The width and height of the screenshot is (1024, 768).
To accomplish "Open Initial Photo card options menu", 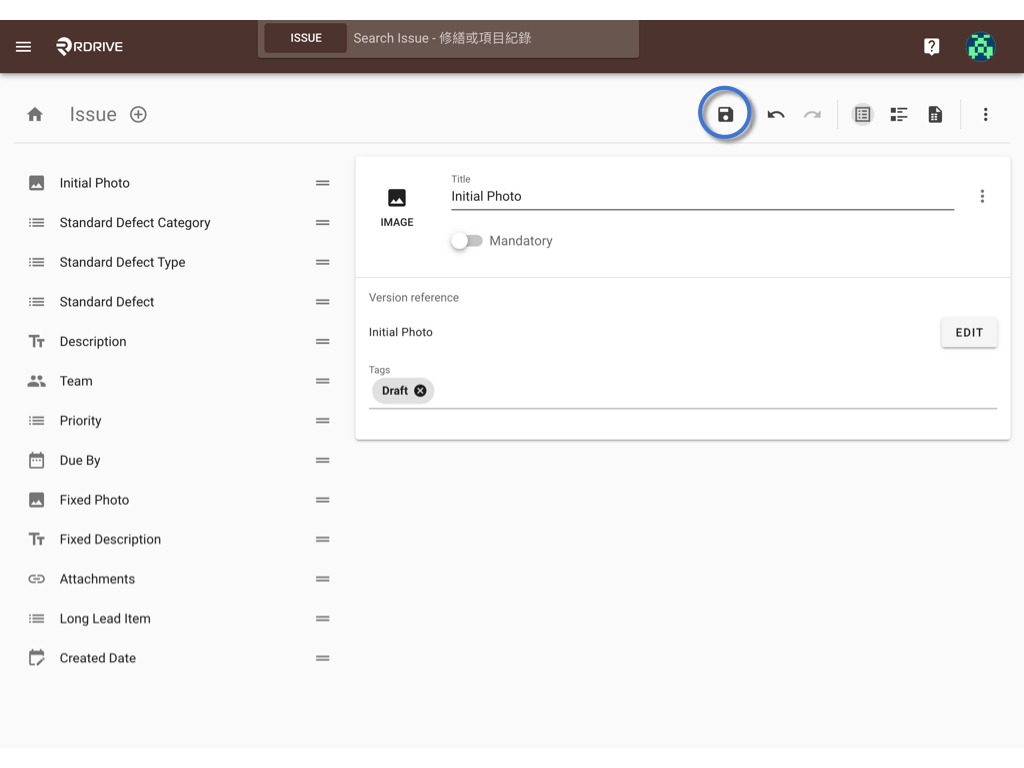I will pyautogui.click(x=982, y=197).
